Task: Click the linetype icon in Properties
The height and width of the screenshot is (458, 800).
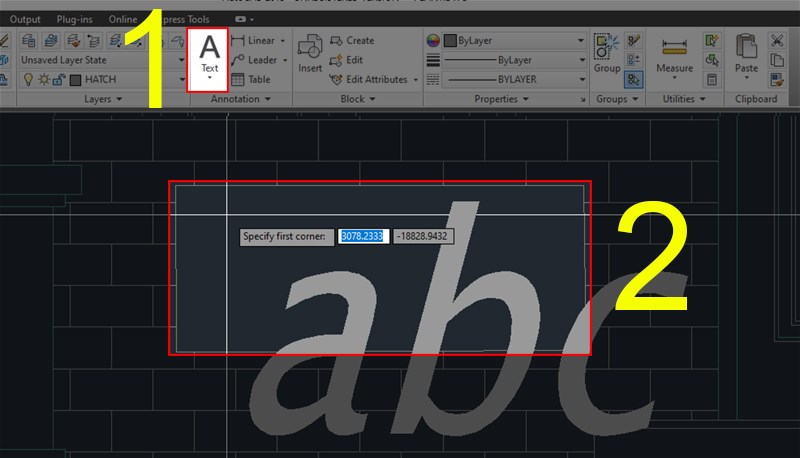Action: point(433,80)
